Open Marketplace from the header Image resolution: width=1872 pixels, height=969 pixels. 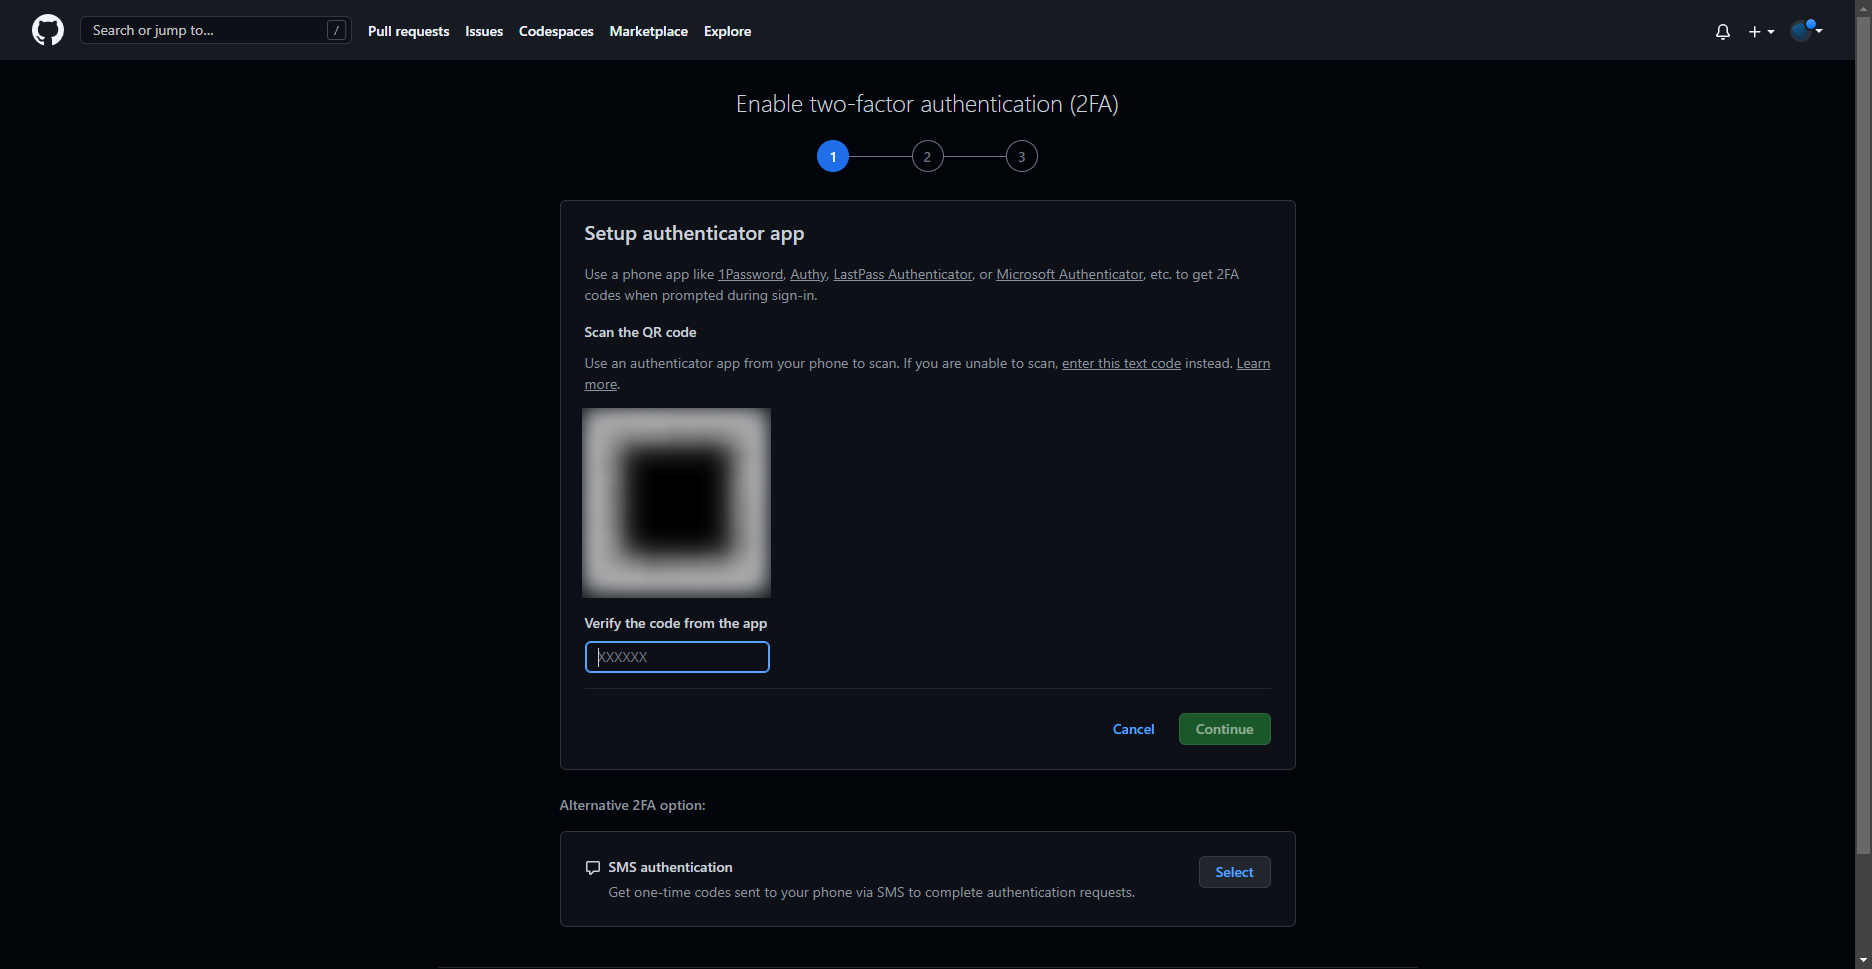coord(649,31)
